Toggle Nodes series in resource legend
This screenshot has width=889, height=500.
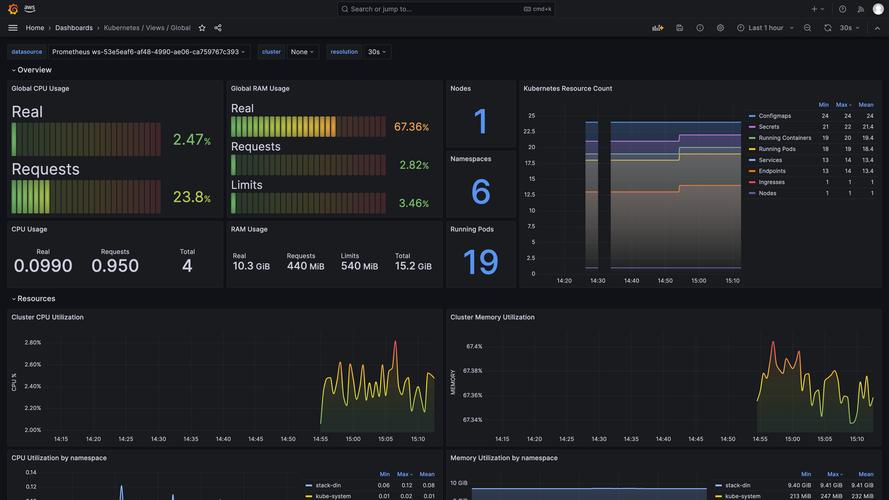click(767, 193)
